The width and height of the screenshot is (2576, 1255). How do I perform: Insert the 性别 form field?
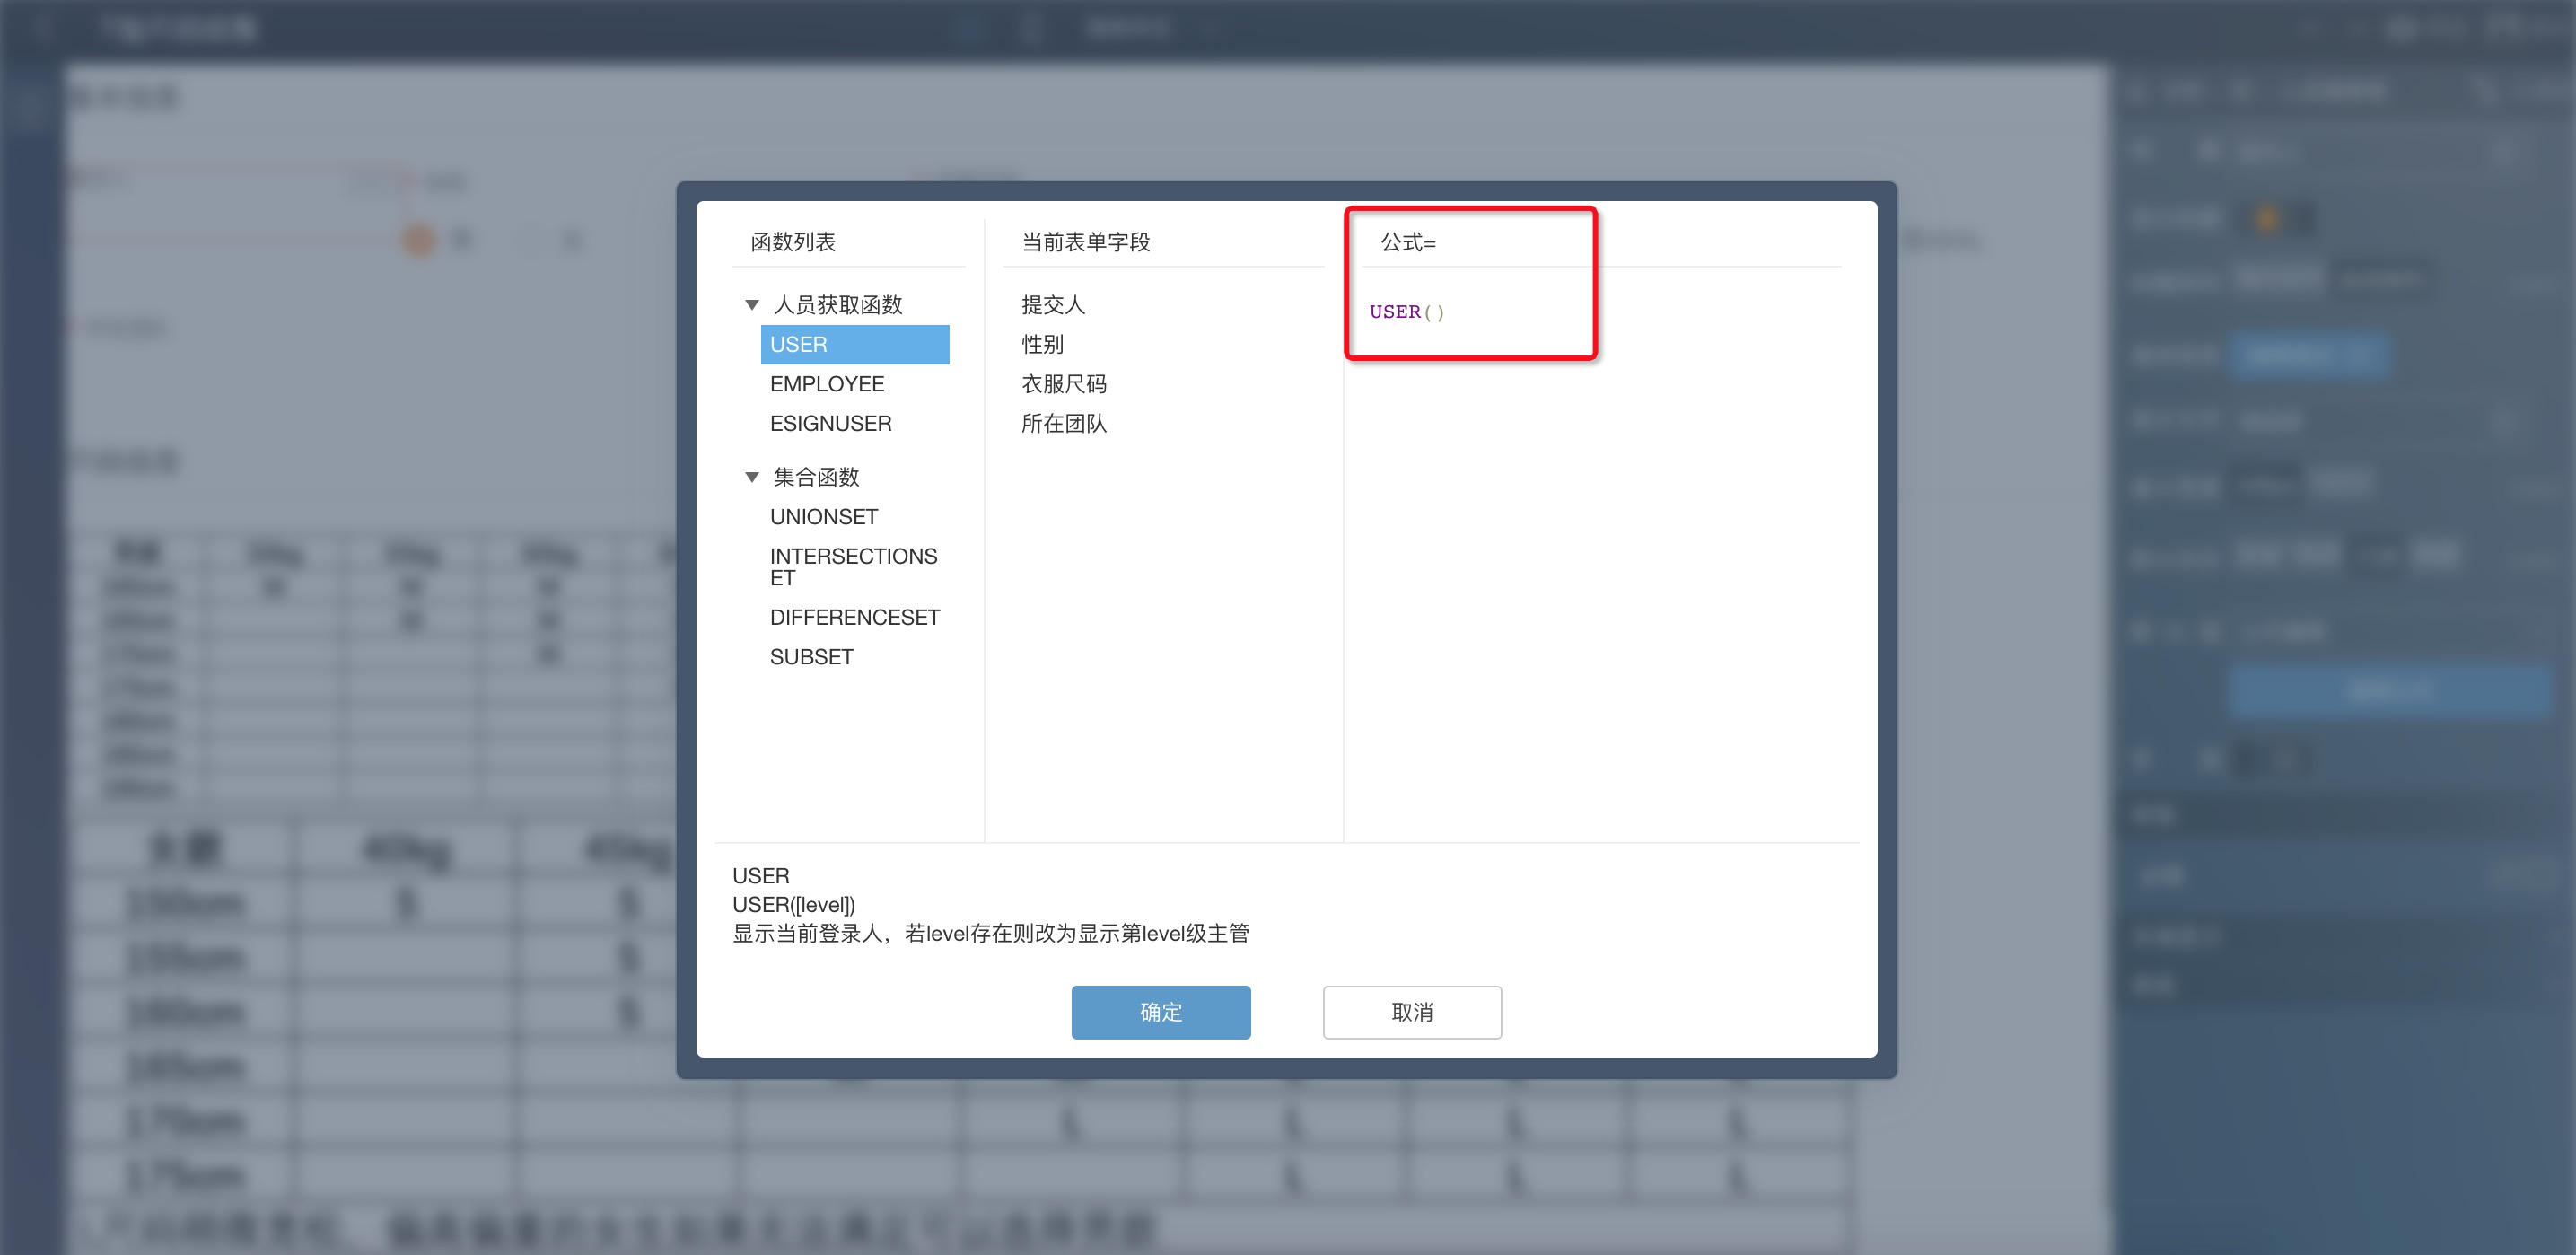(x=1042, y=344)
